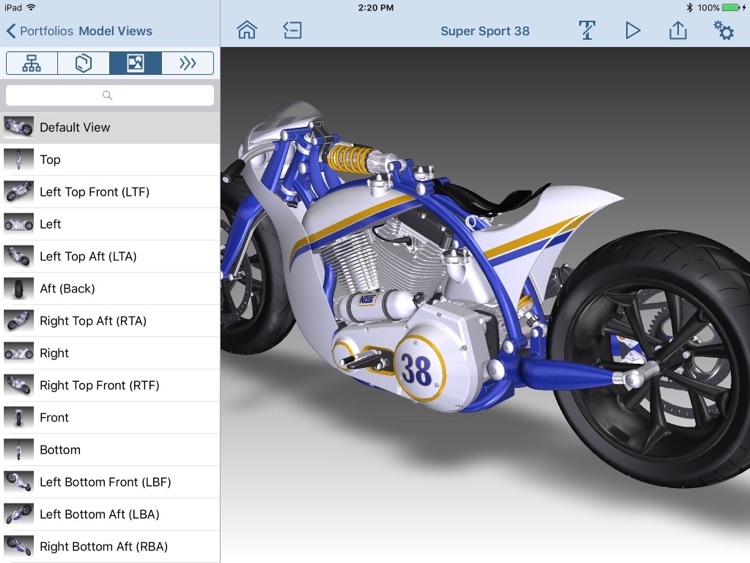
Task: Tap the Home icon
Action: 247,30
